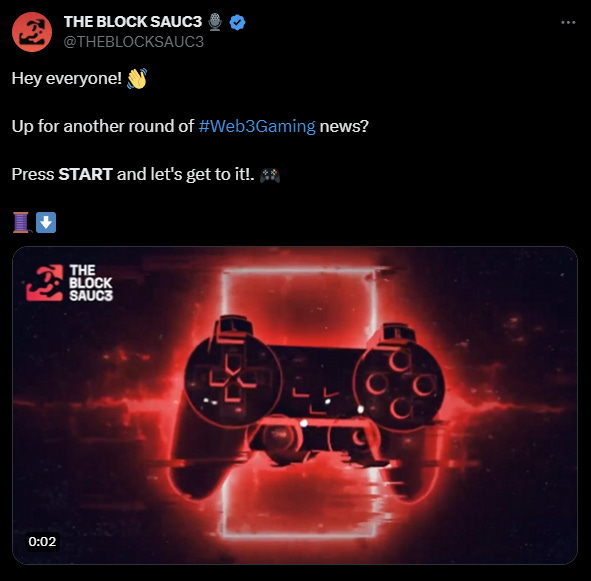This screenshot has width=591, height=581.
Task: Click the waving hand emoji
Action: click(x=137, y=78)
